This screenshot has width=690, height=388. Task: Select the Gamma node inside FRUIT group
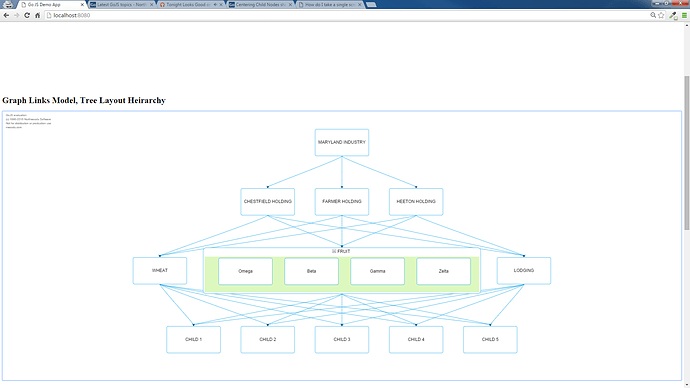tap(378, 271)
